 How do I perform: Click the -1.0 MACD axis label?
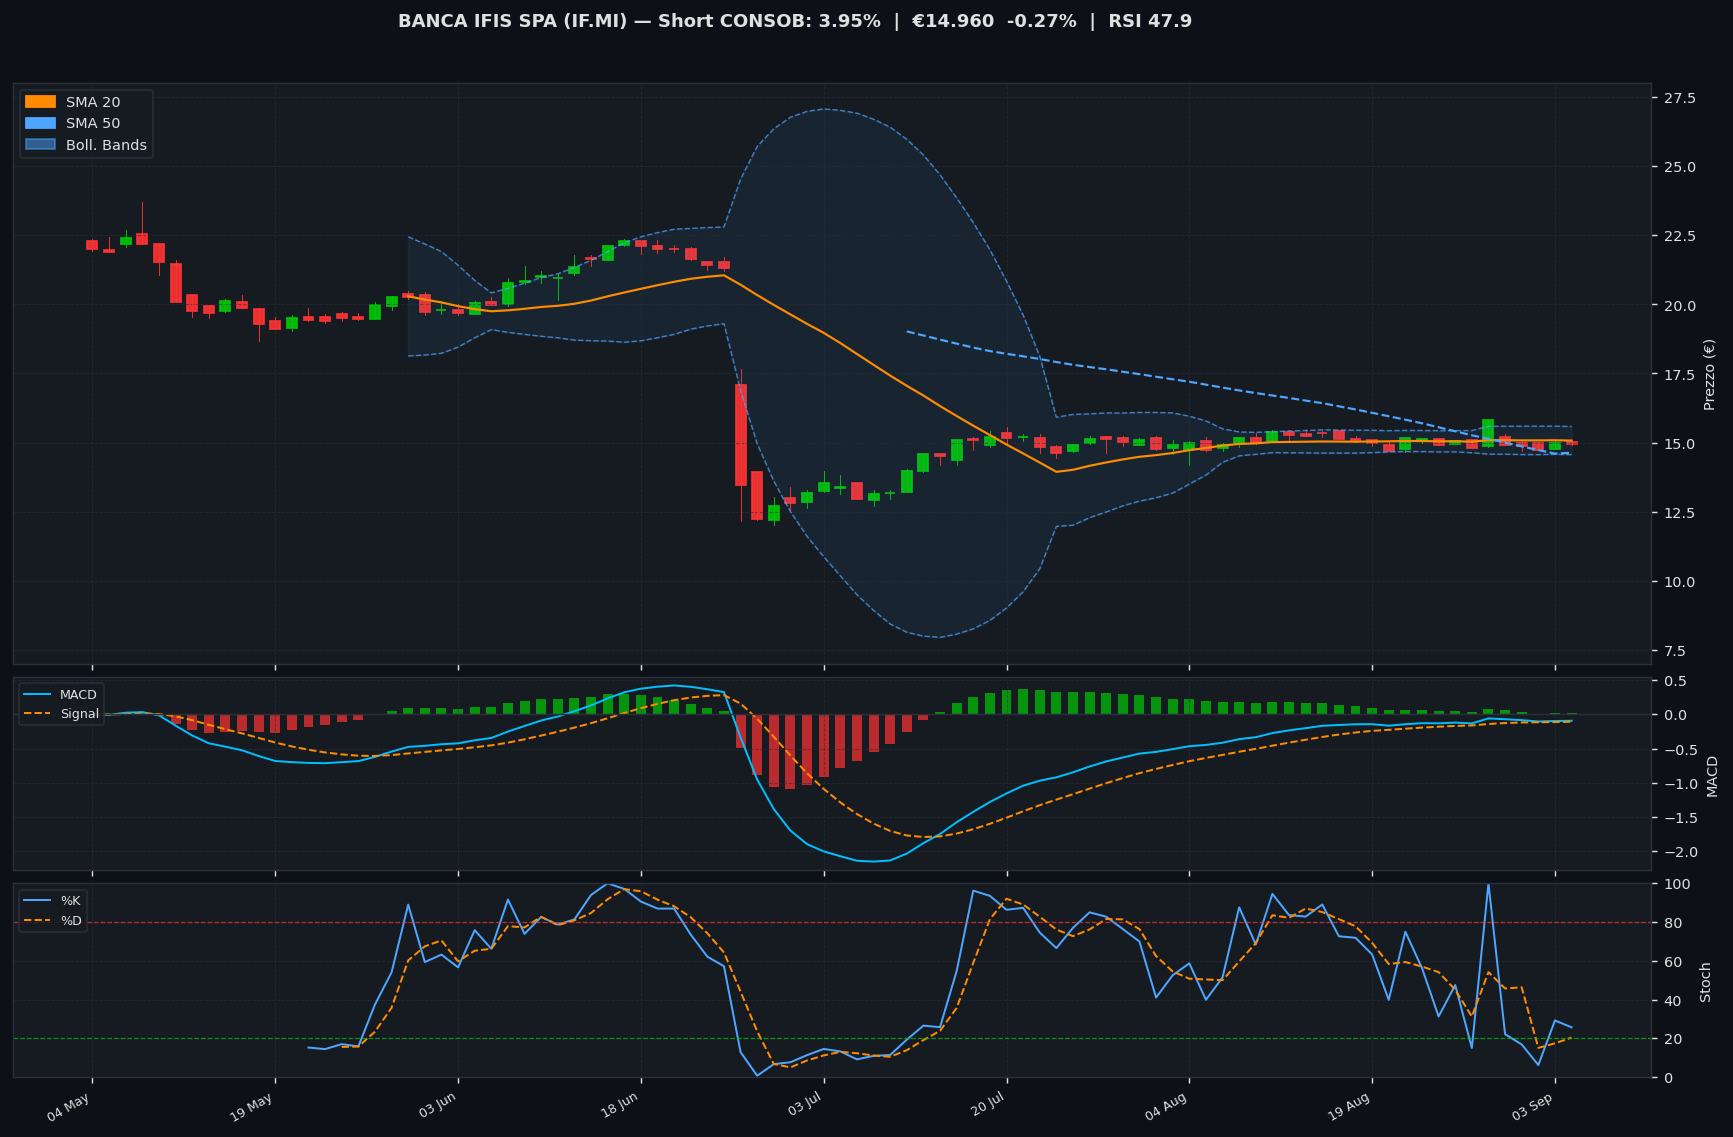[x=1679, y=784]
